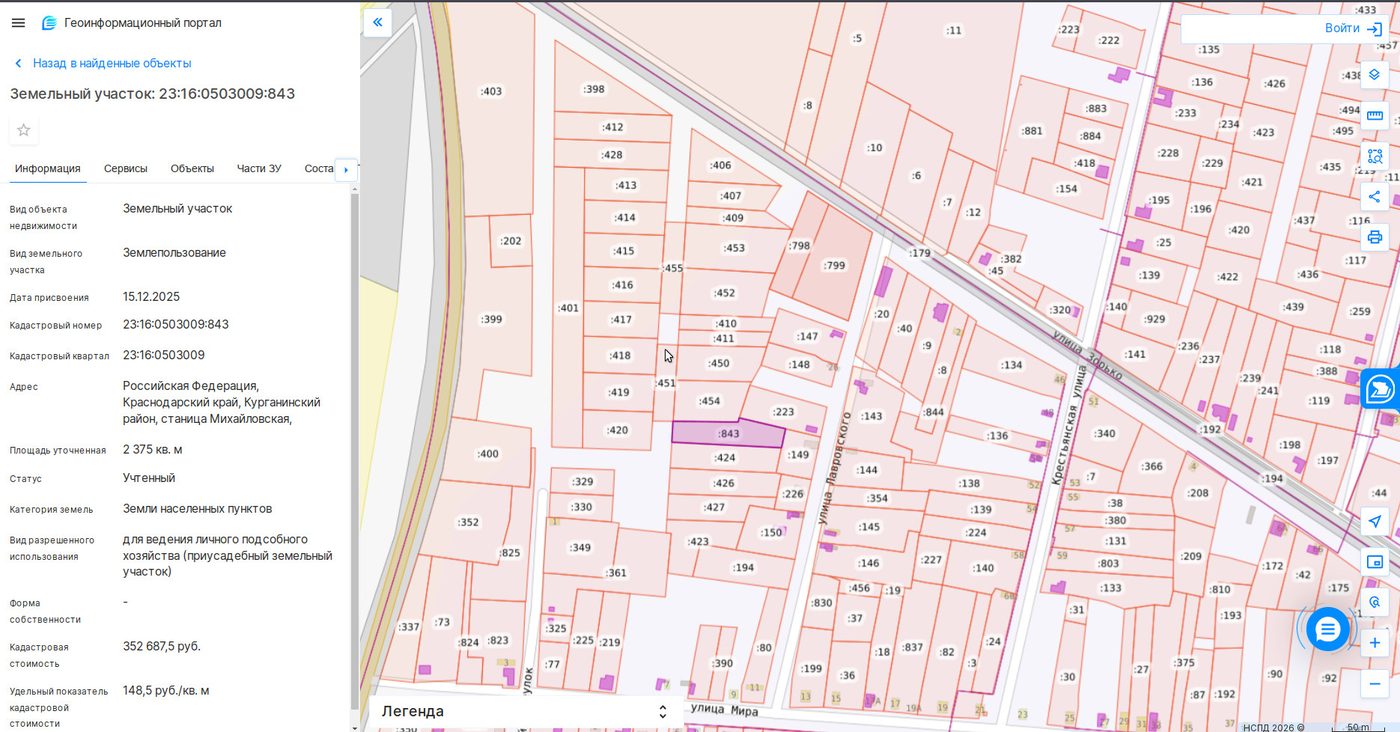Click the НСПД 2026 copyright text
The height and width of the screenshot is (732, 1400).
1274,727
